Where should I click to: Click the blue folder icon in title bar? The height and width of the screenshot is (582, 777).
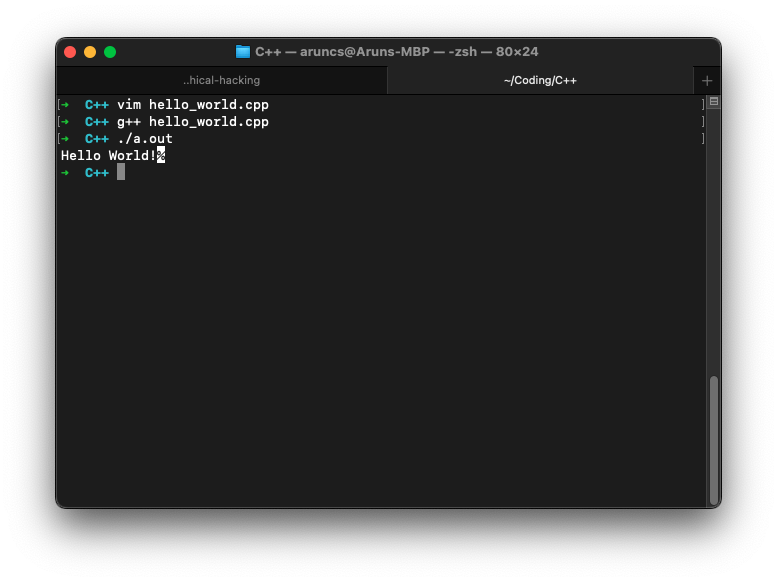243,52
